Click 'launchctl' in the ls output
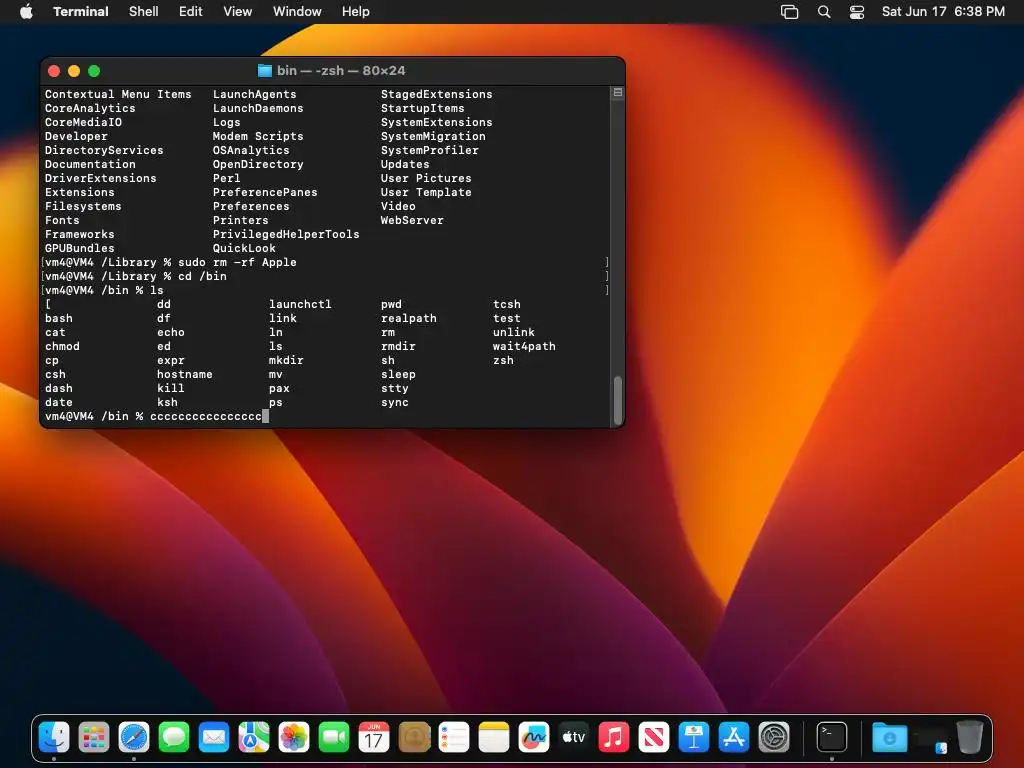The image size is (1024, 768). tap(300, 304)
